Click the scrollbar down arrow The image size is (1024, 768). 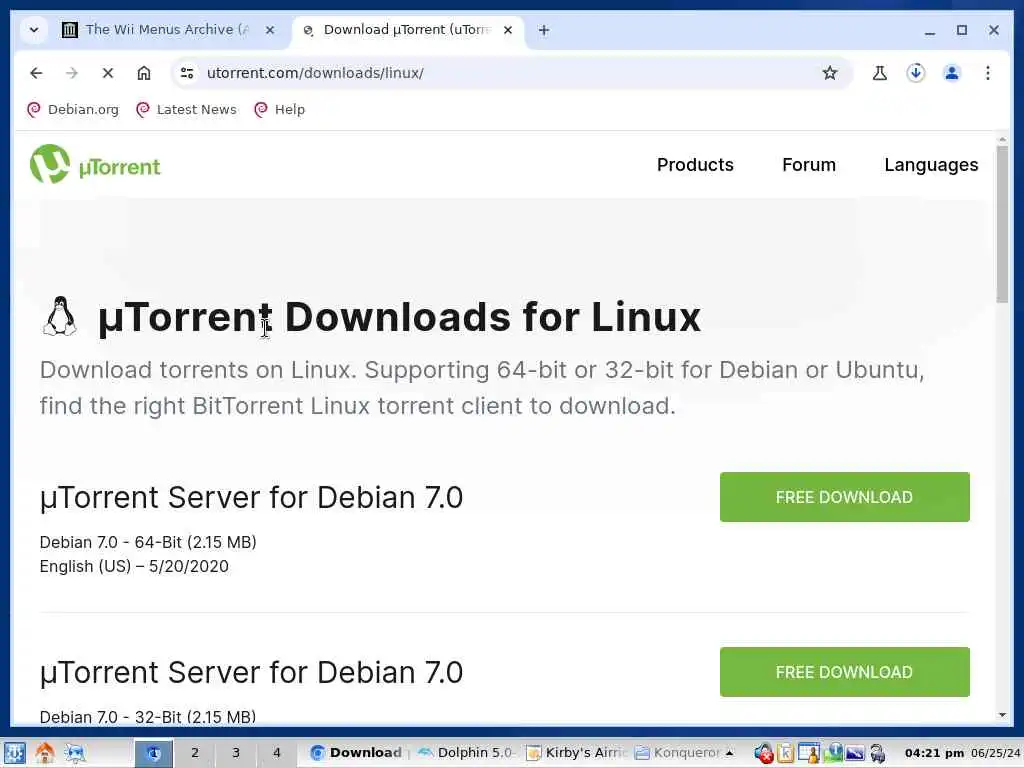point(1002,715)
